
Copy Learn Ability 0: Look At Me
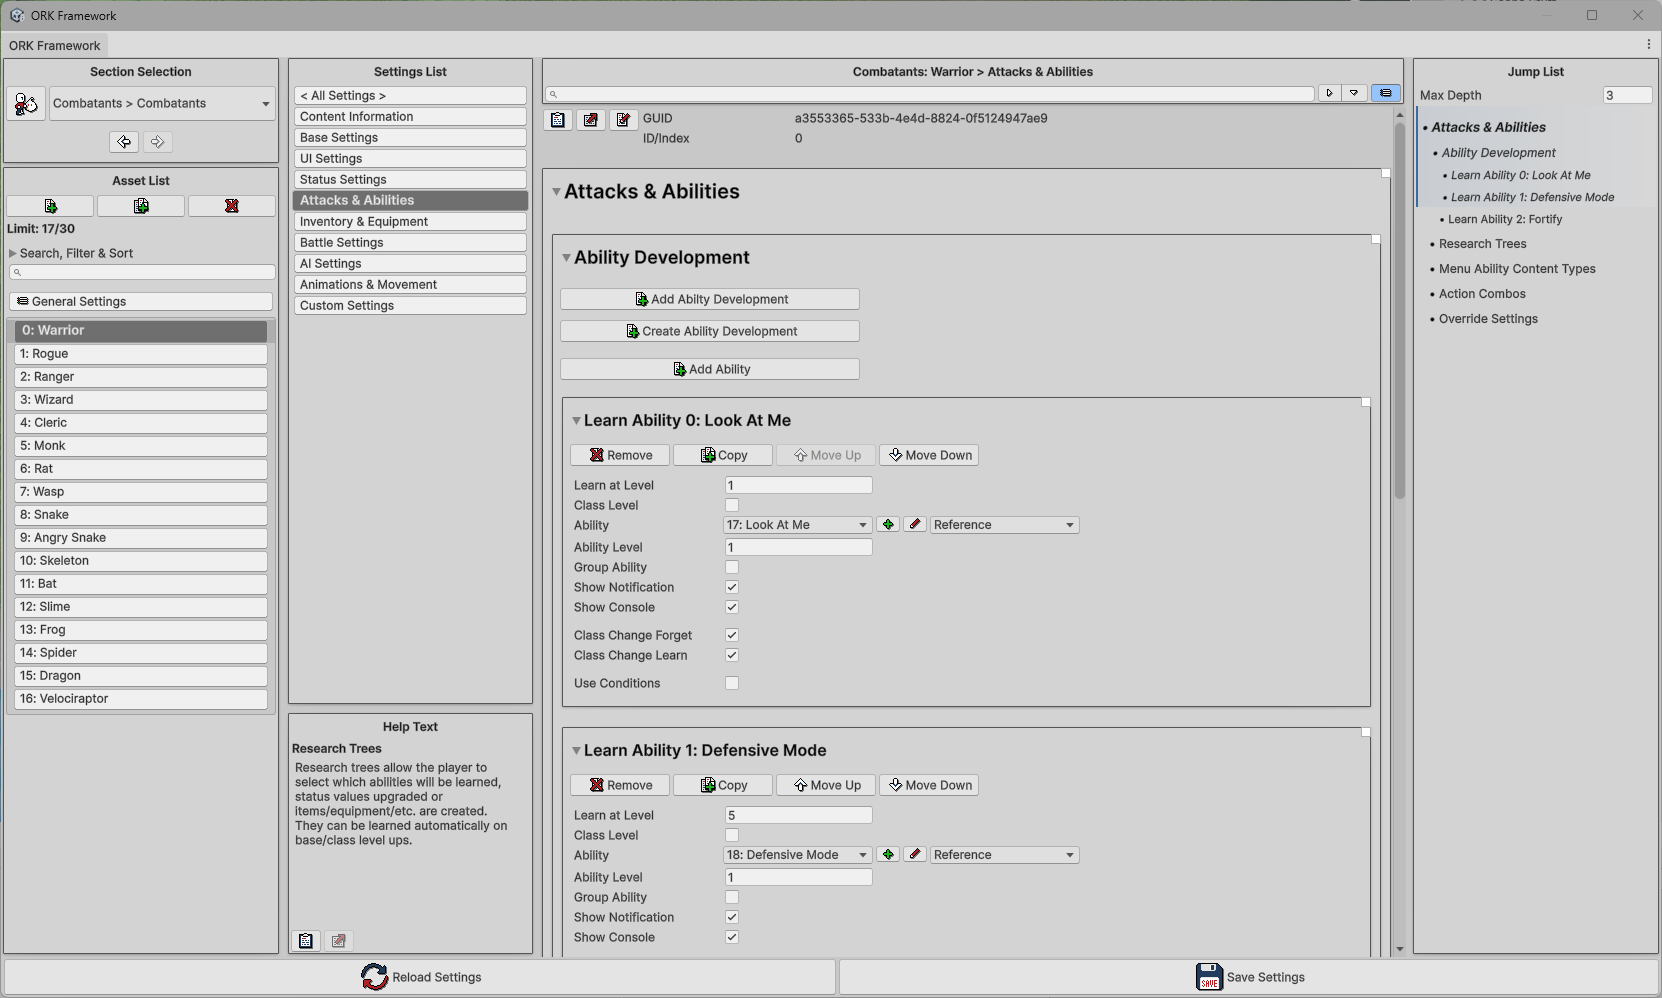coord(723,455)
